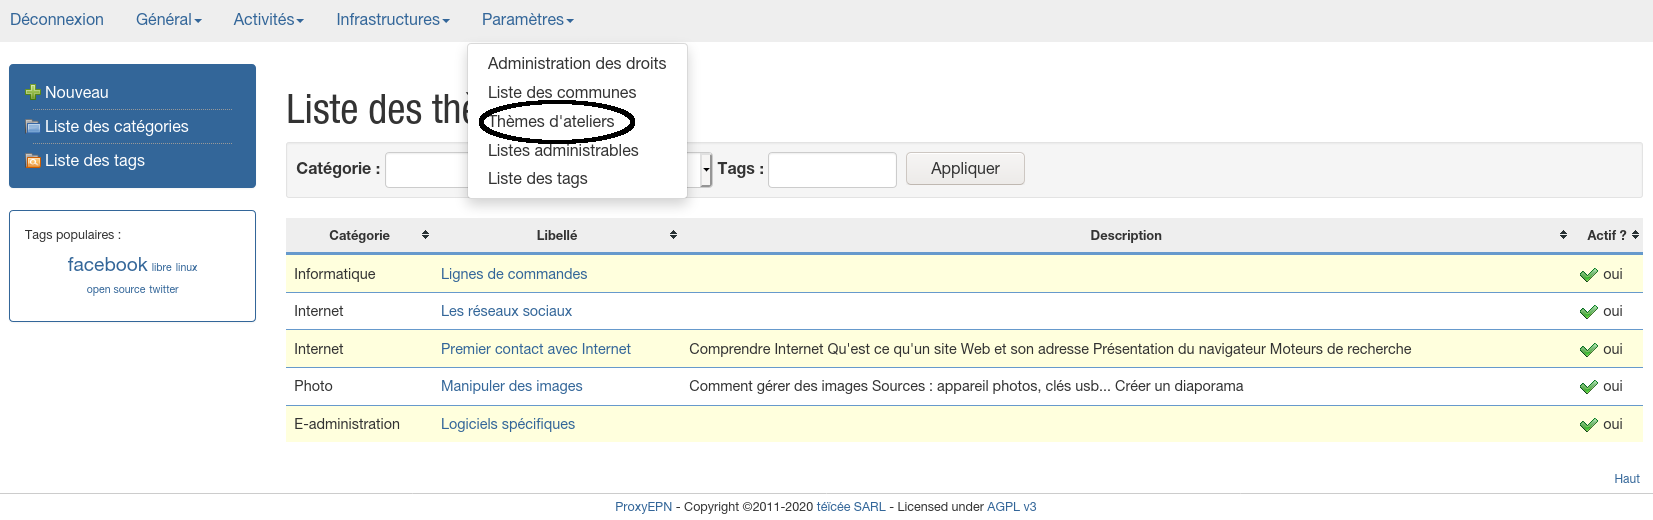Screen dimensions: 1653x520
Task: Open the Activités dropdown menu
Action: coord(268,20)
